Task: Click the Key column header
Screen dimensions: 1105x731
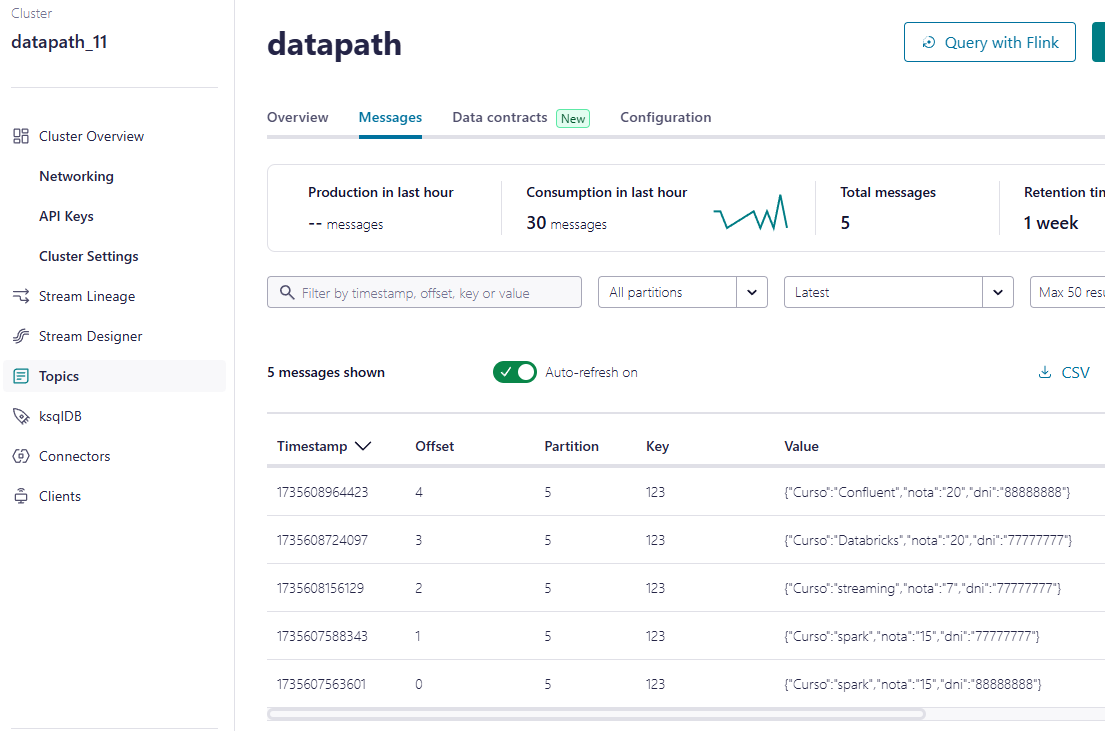Action: [x=658, y=446]
